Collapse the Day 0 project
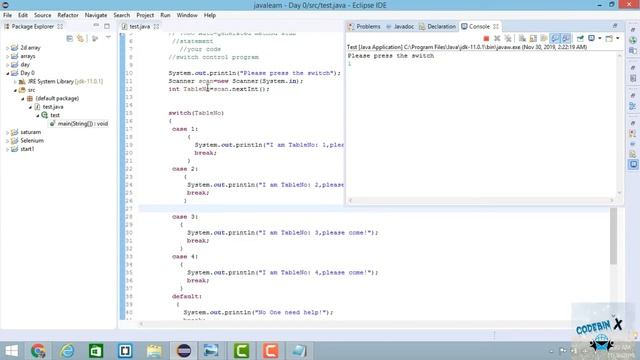640x360 pixels. [x=7, y=73]
